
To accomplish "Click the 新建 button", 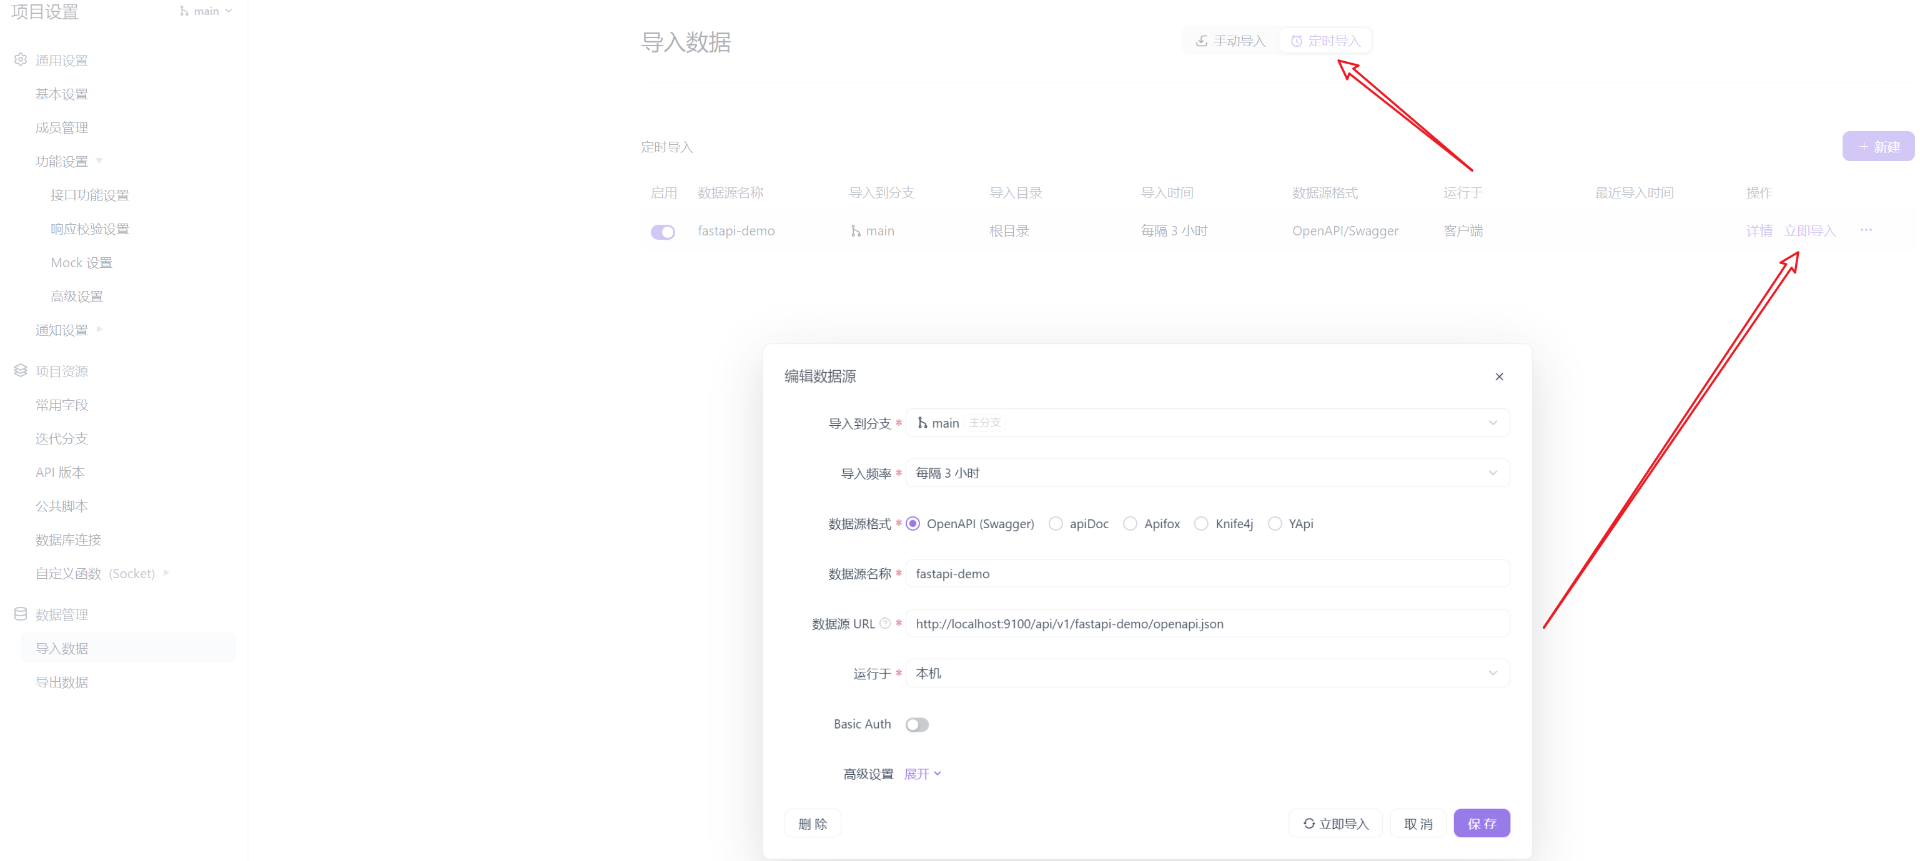I will pos(1878,147).
